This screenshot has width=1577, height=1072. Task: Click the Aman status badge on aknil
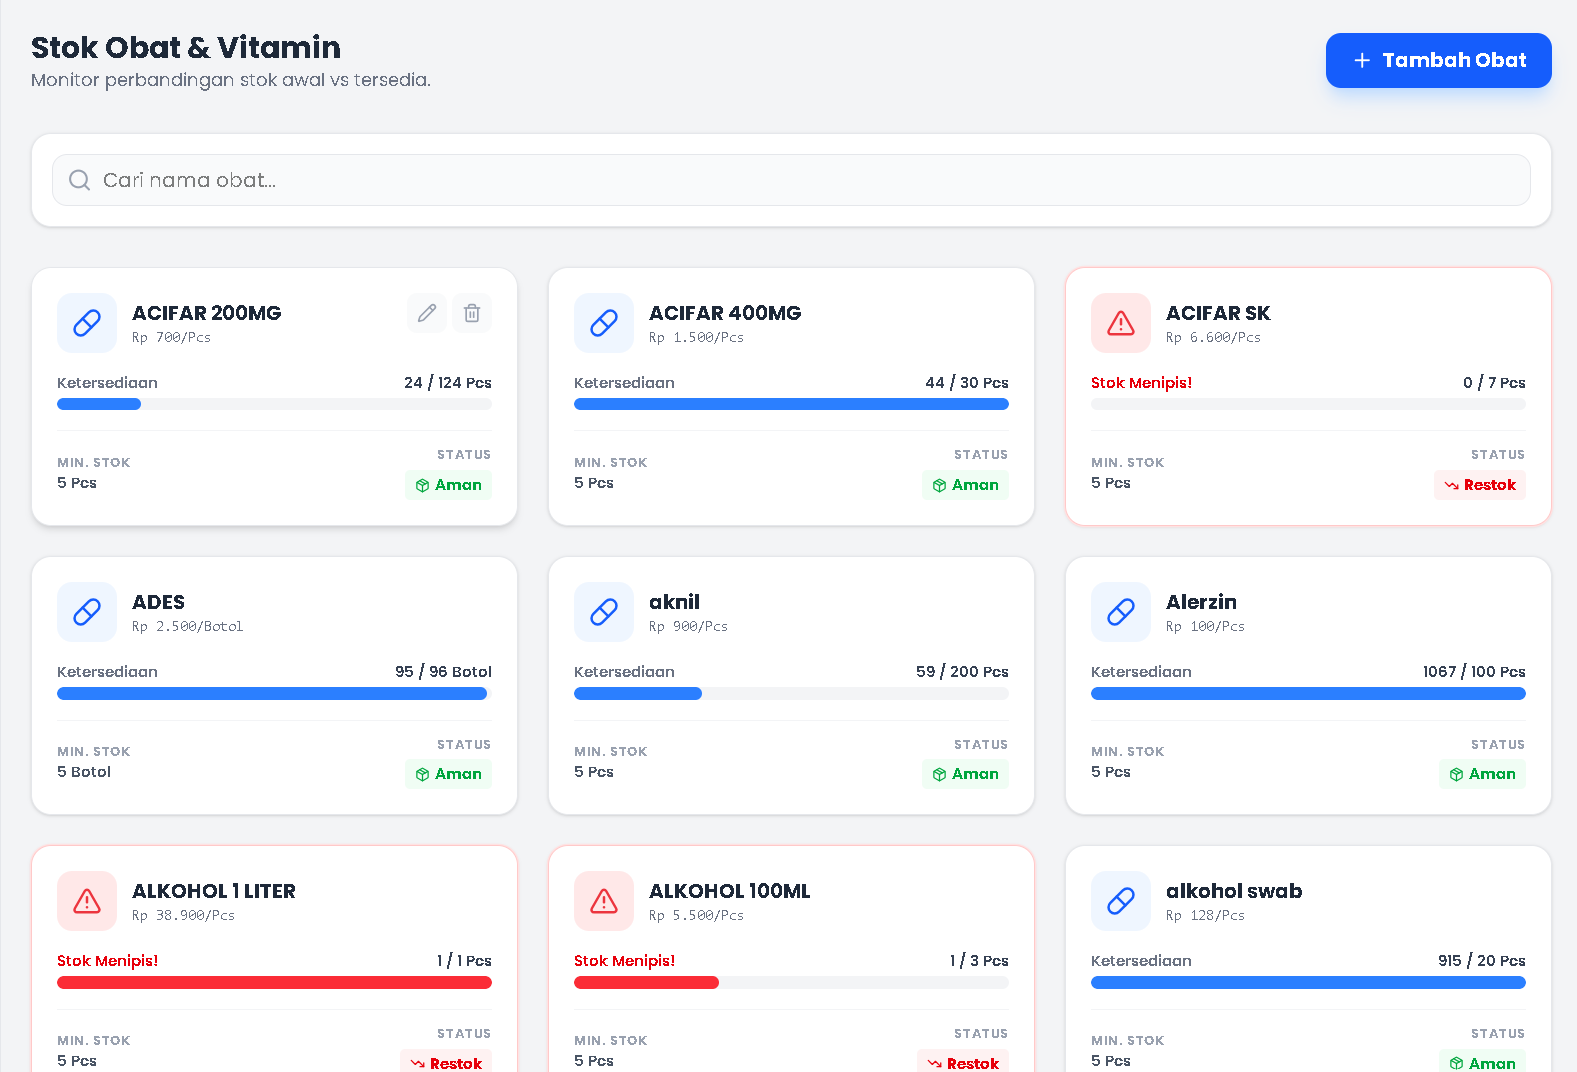965,774
